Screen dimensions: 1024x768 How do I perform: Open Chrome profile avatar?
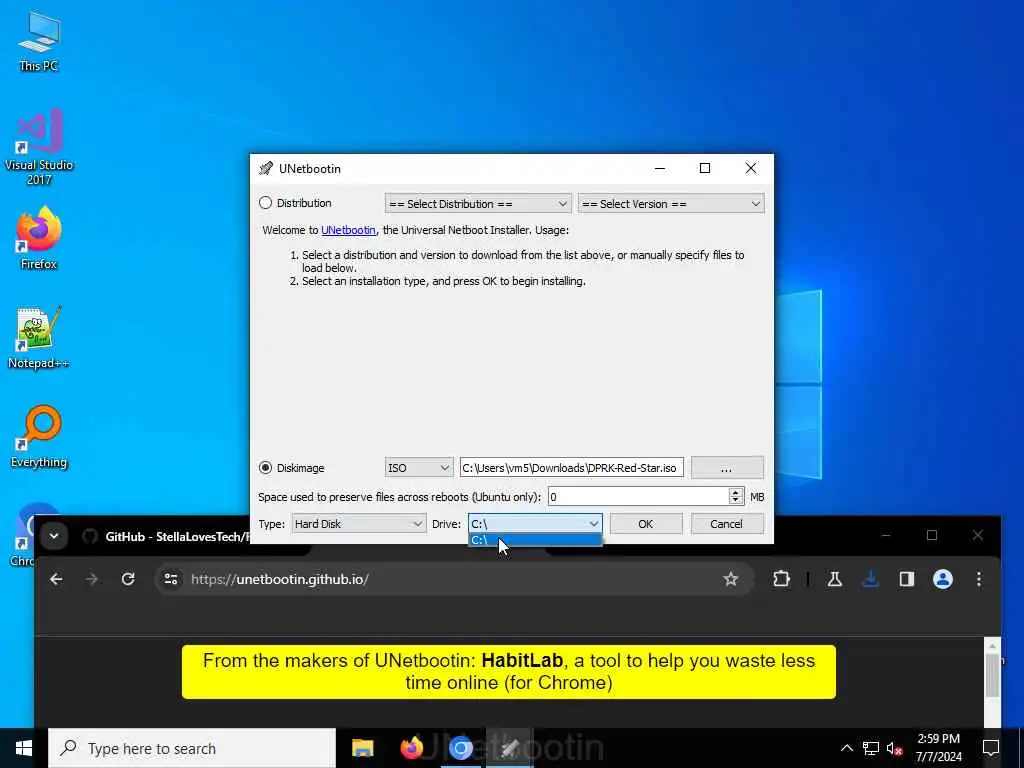point(942,579)
